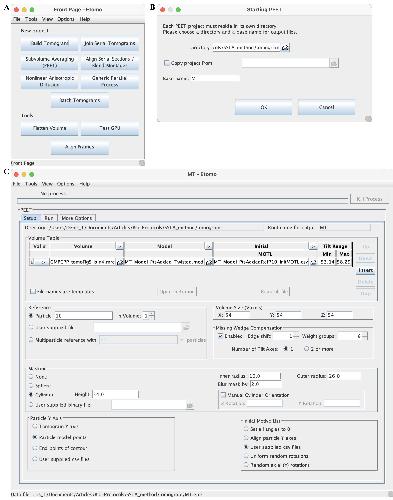Open file chooser for Reference user supplied file
Viewport: 393px width, 500px height.
(x=186, y=328)
